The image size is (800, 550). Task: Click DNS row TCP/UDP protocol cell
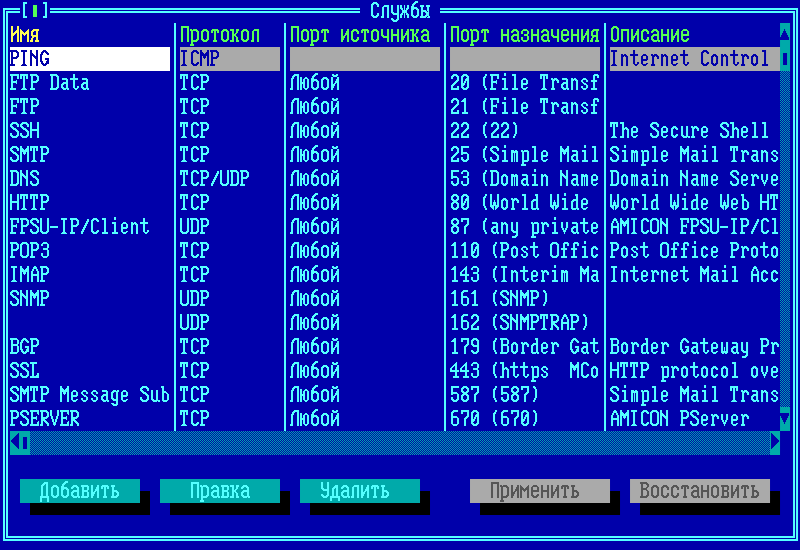[x=214, y=179]
